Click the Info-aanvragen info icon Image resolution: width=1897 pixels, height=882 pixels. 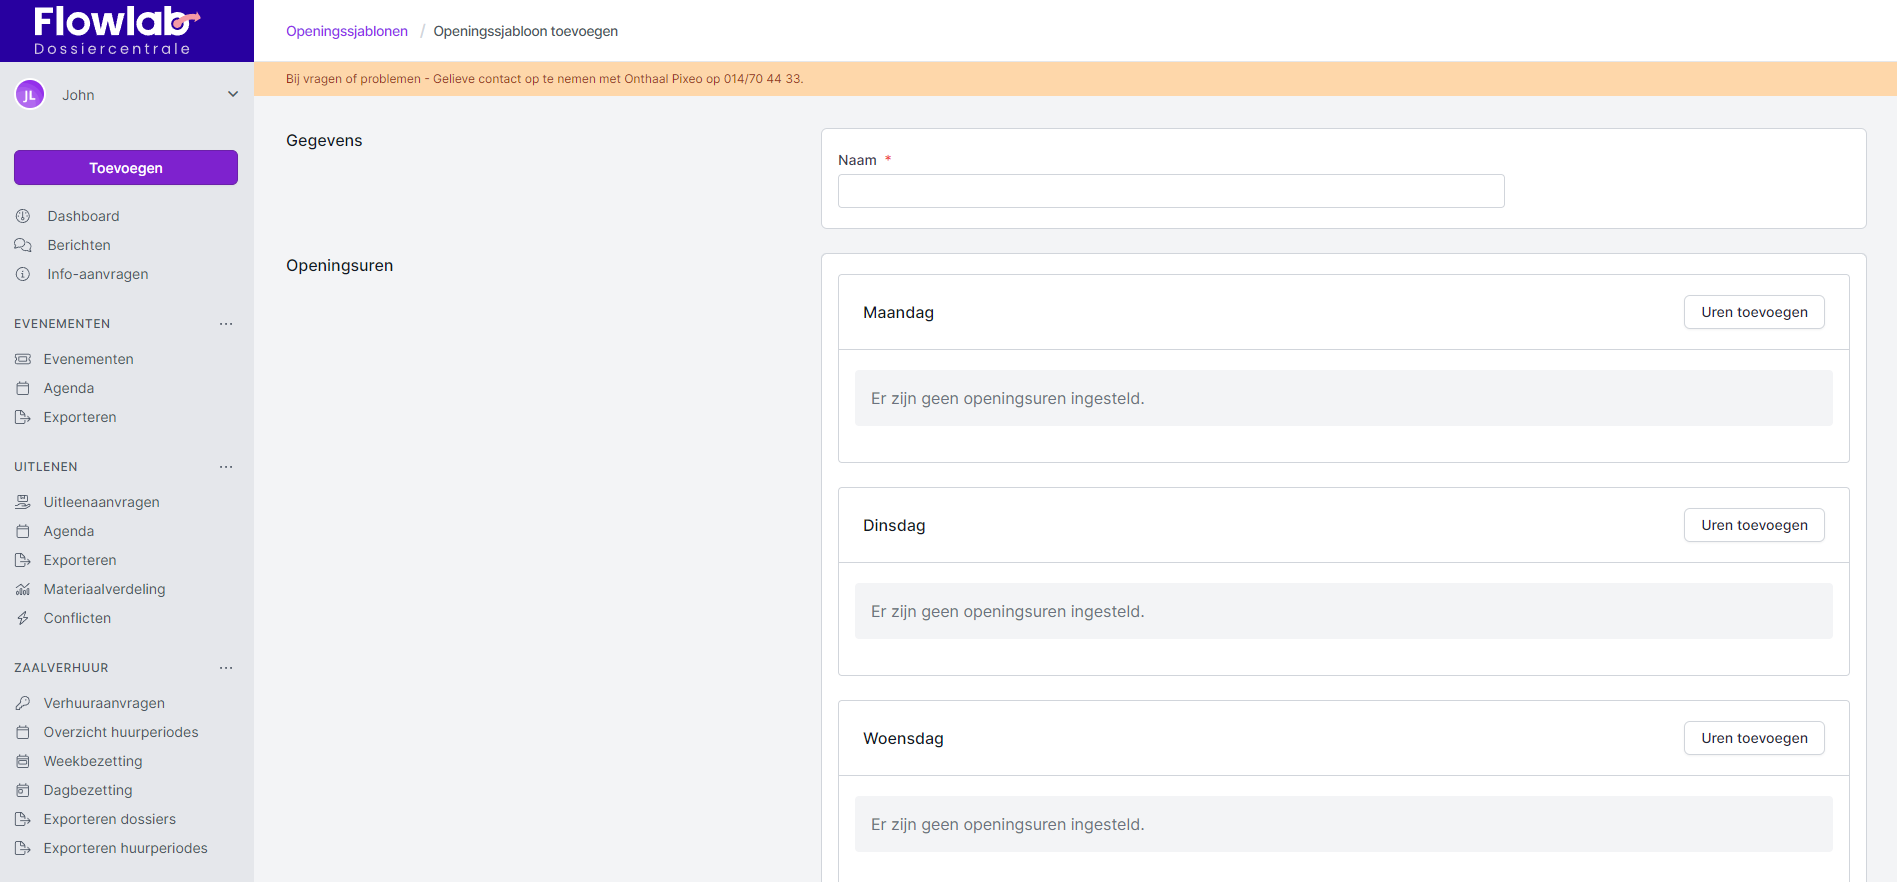pyautogui.click(x=23, y=274)
